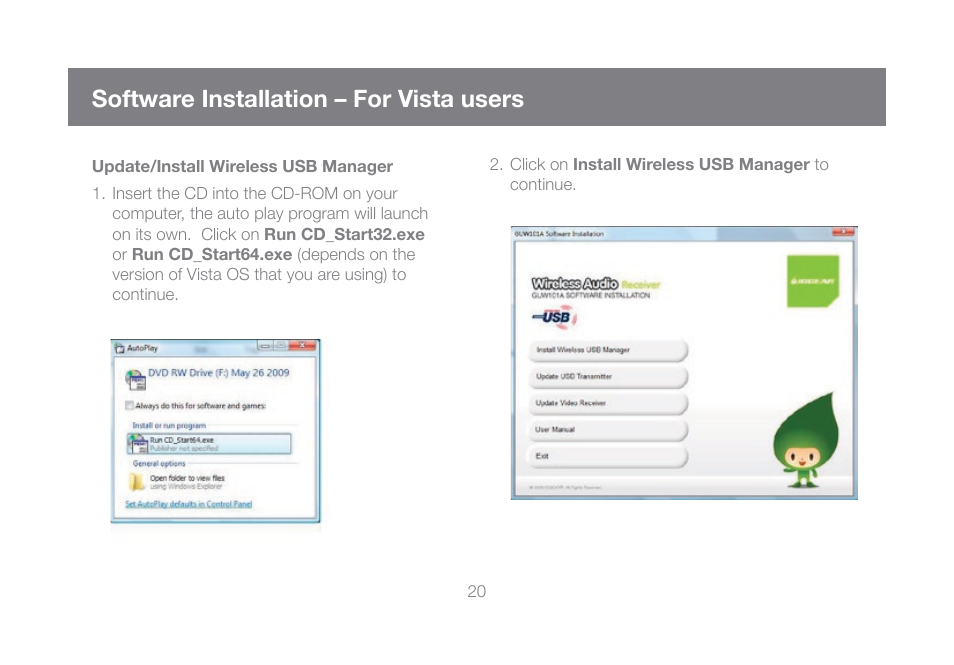Click the Wireless Audio Receiver logo text
This screenshot has width=954, height=665.
[x=596, y=284]
